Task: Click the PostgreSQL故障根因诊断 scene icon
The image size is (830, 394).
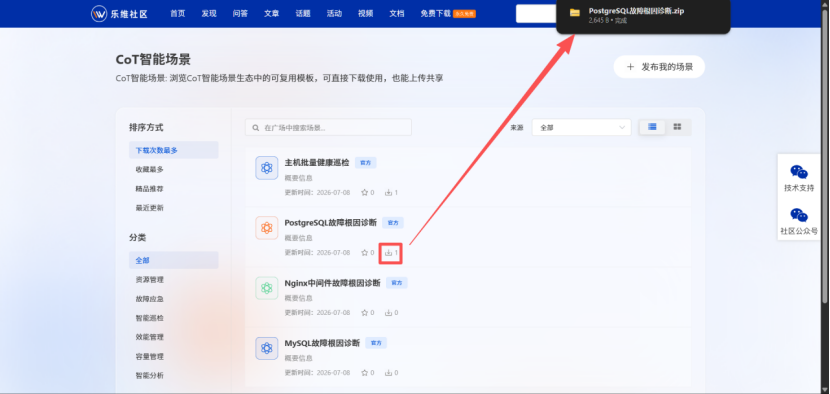Action: point(267,228)
